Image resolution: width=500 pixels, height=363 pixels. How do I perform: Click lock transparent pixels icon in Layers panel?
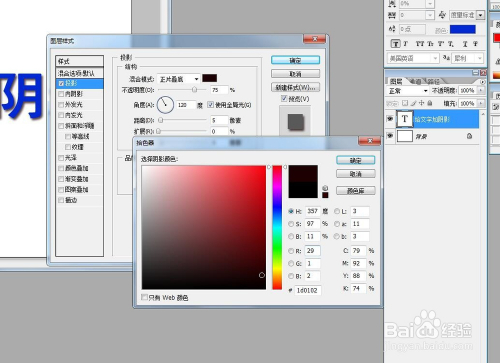tap(405, 103)
